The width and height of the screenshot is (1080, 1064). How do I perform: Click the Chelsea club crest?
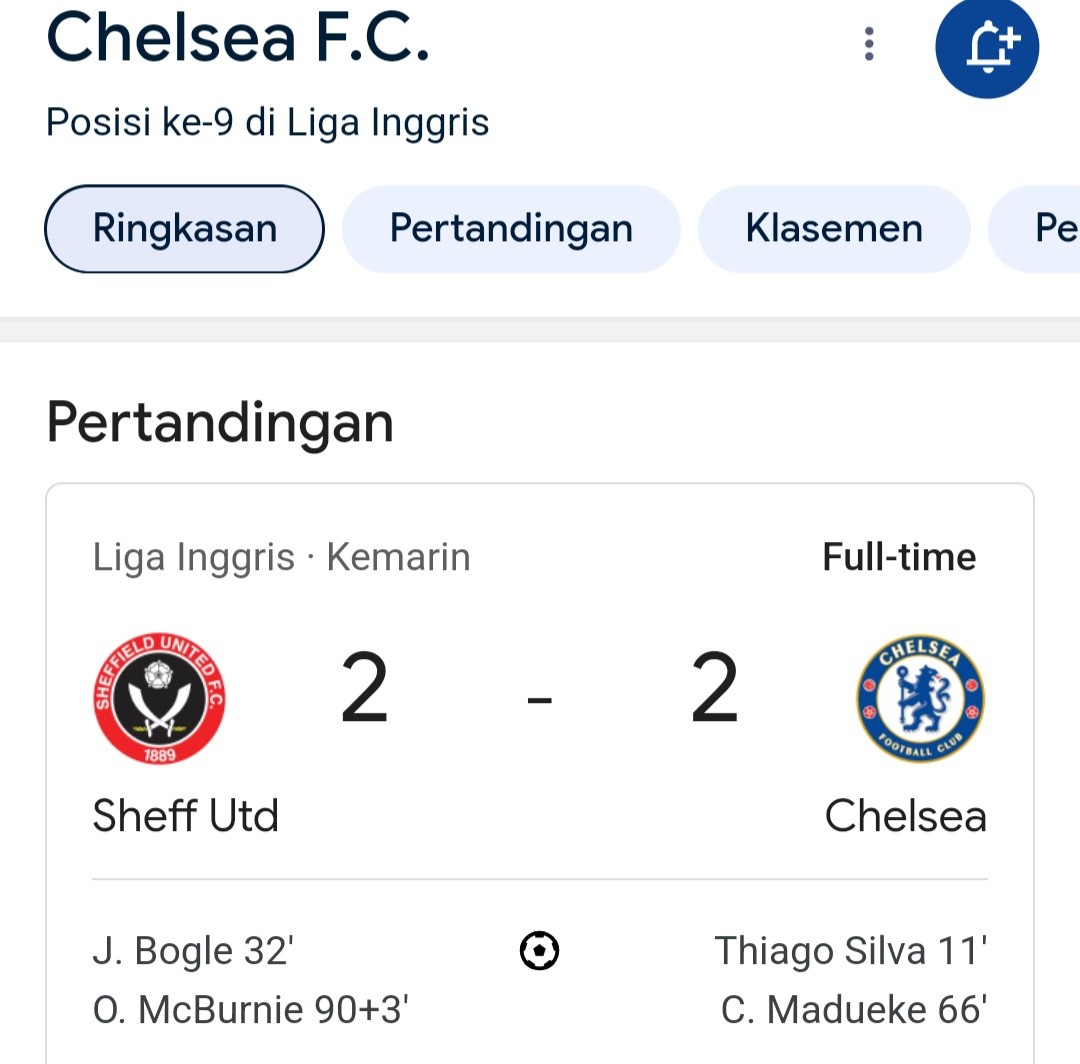point(921,698)
